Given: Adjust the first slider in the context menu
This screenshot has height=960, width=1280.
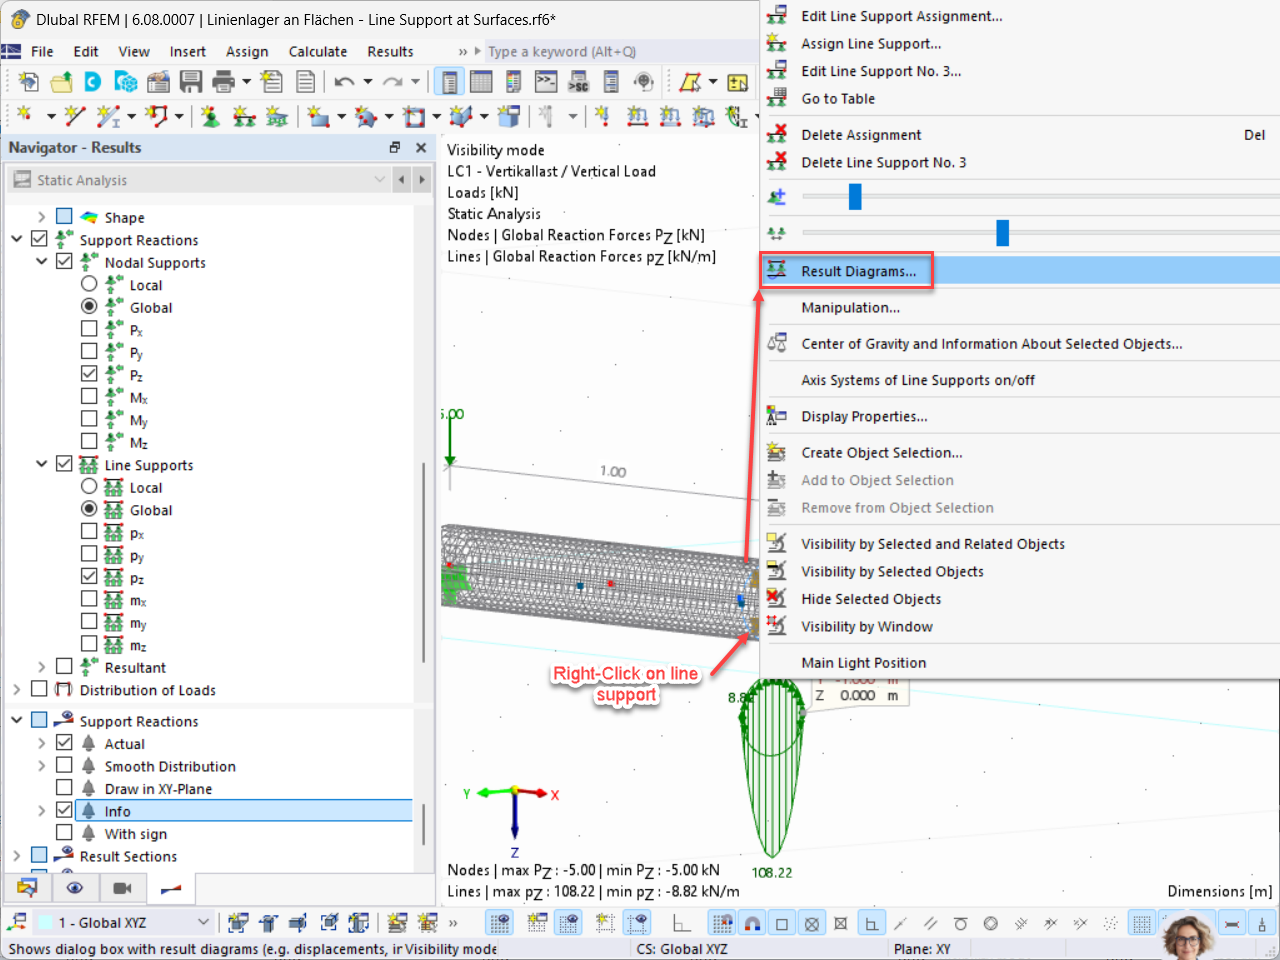Looking at the screenshot, I should pyautogui.click(x=854, y=196).
